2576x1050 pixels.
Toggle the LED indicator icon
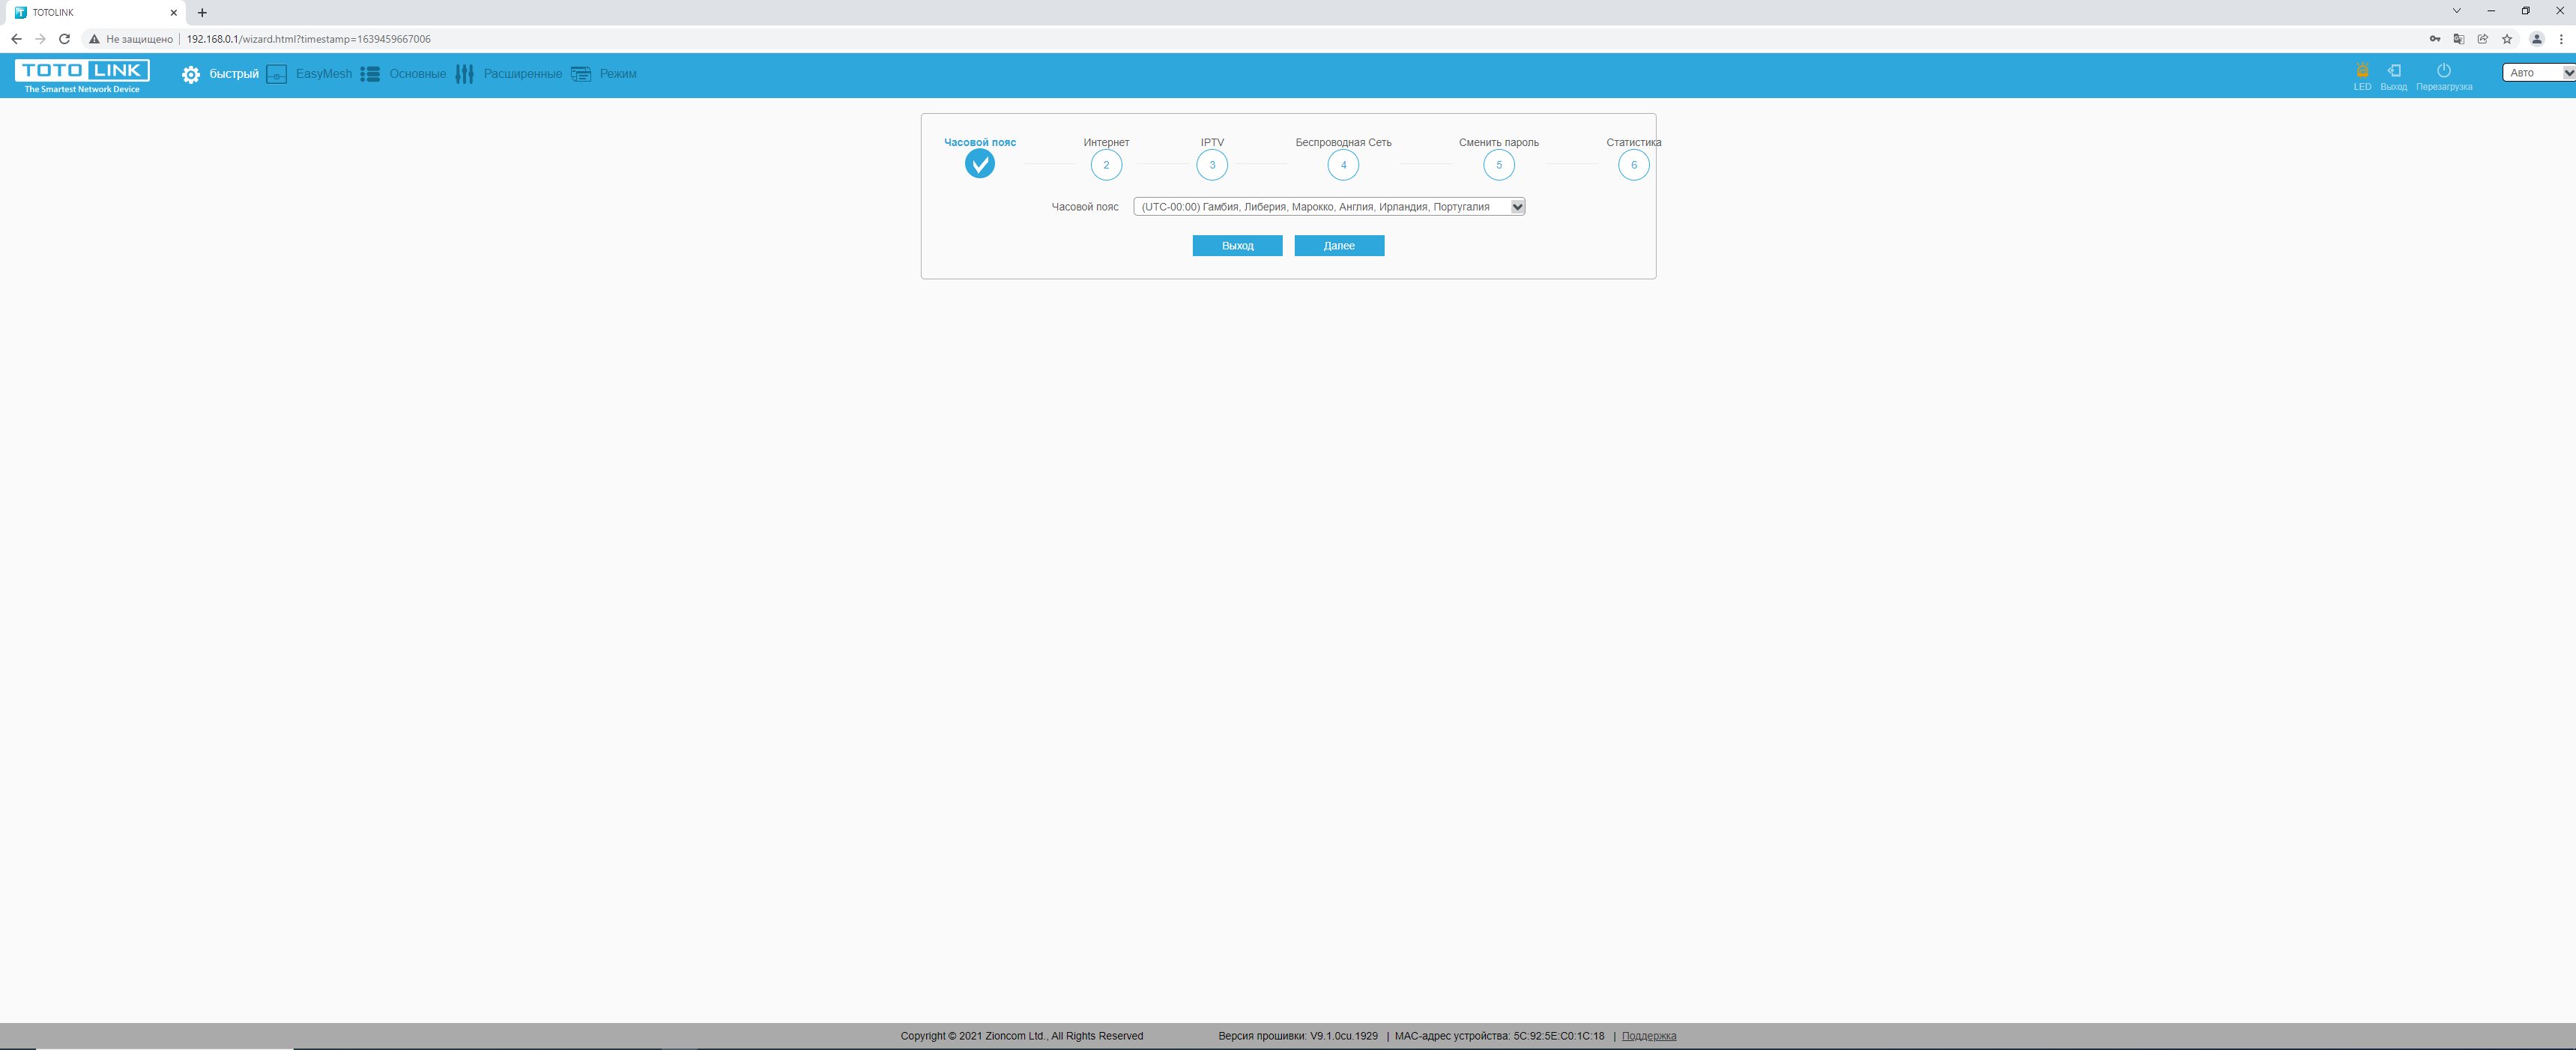(2362, 71)
